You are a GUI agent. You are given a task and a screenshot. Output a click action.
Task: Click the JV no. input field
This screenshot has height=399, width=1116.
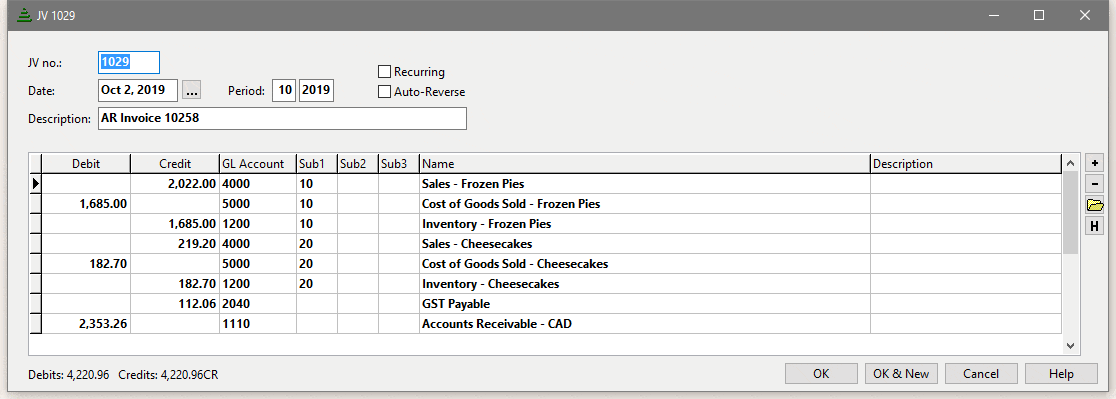[x=129, y=62]
